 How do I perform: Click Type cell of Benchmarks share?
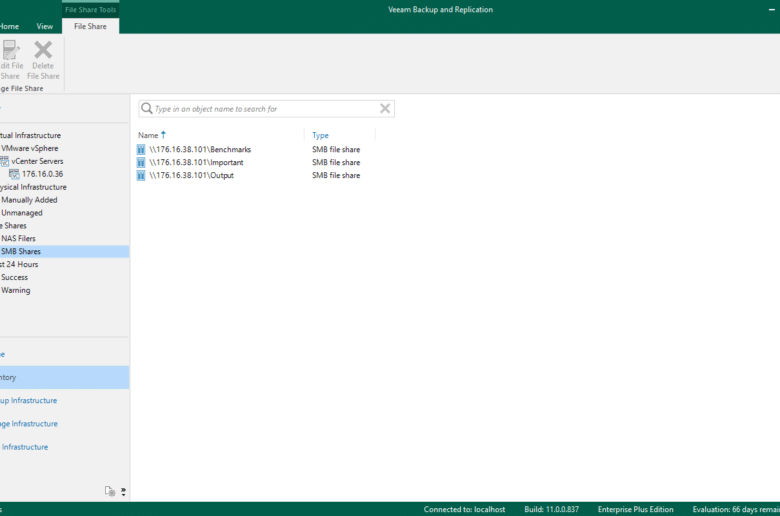[336, 149]
